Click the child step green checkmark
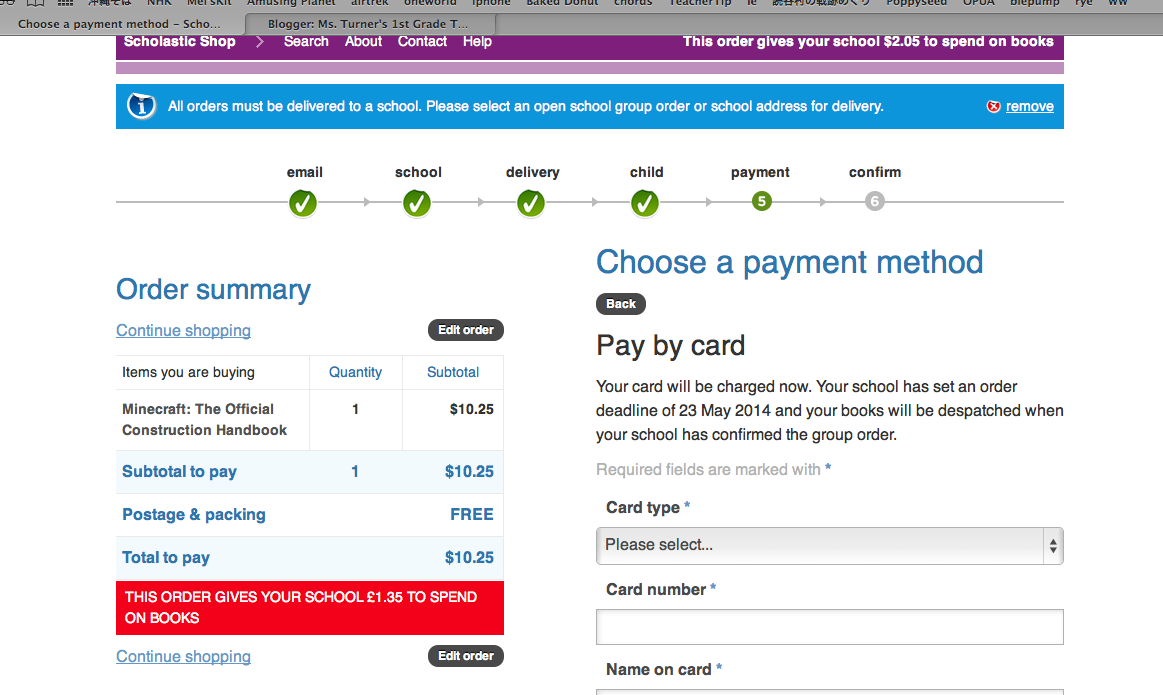 (x=645, y=202)
